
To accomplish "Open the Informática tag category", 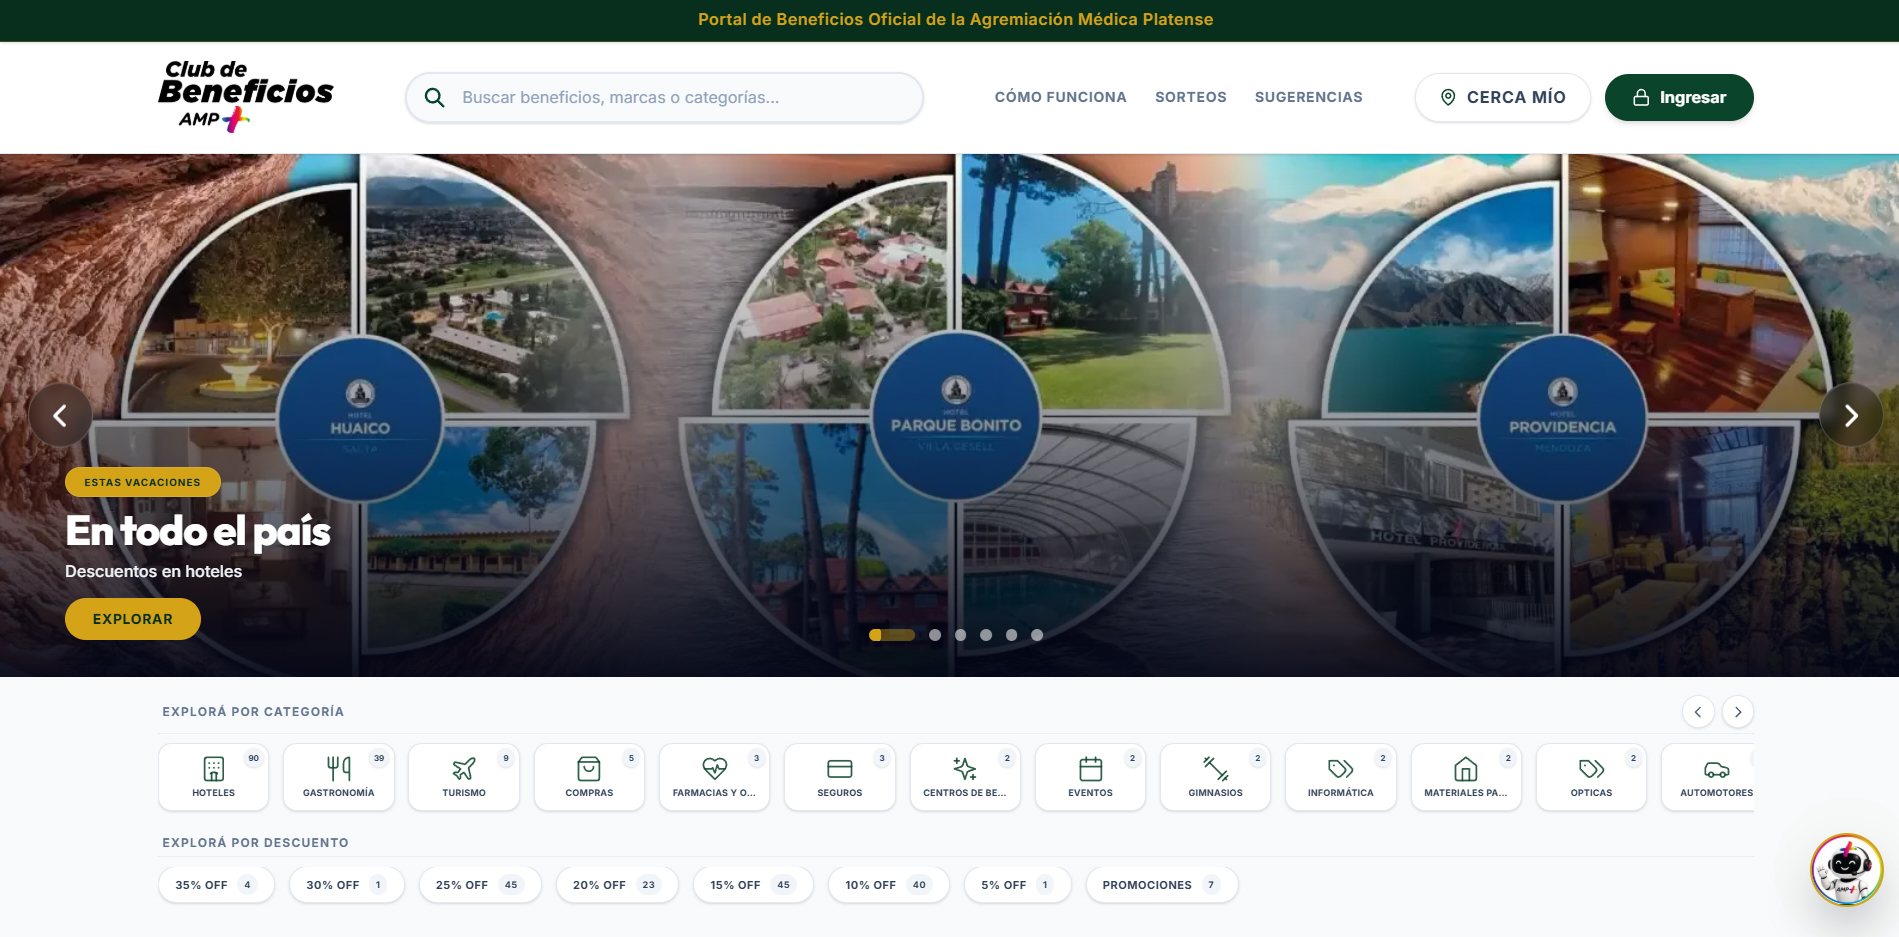I will (x=1341, y=777).
